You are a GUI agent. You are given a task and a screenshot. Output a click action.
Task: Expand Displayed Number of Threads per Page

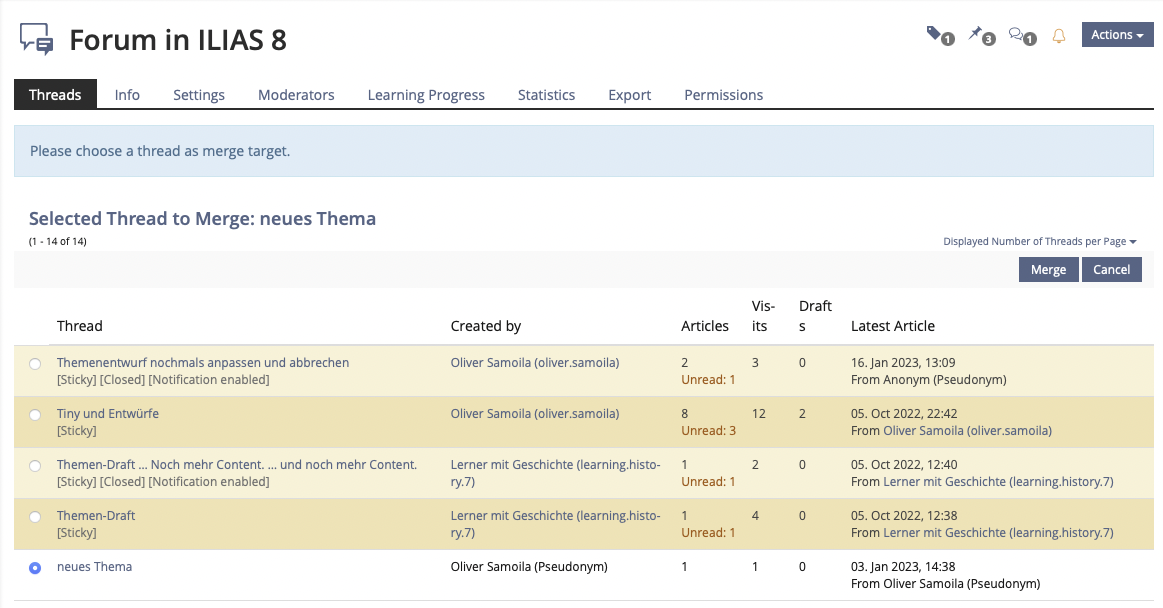1039,242
